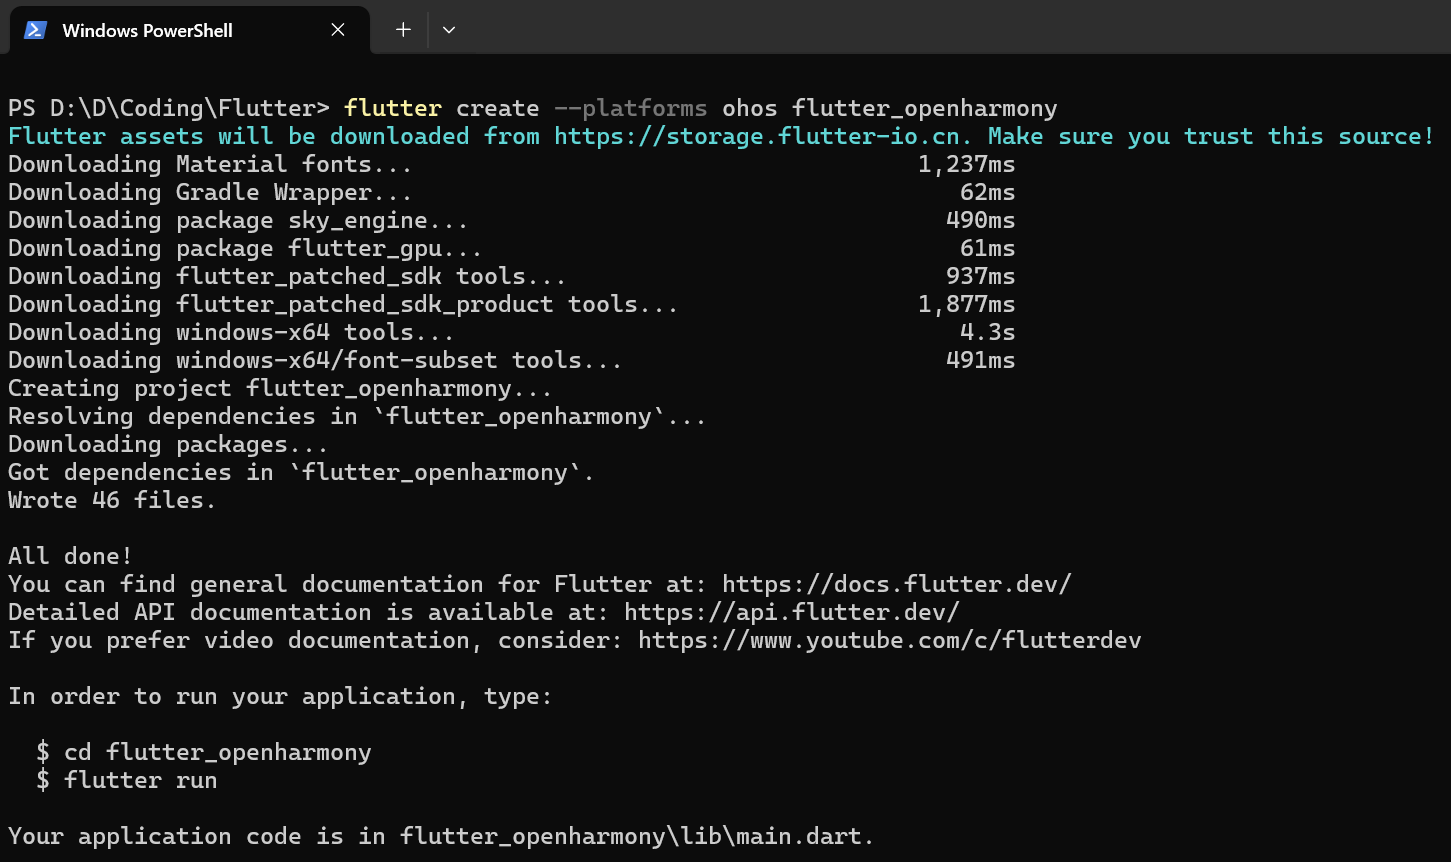Click 'Downloading package flutter_gpu...' line
Image resolution: width=1451 pixels, height=862 pixels.
click(245, 248)
